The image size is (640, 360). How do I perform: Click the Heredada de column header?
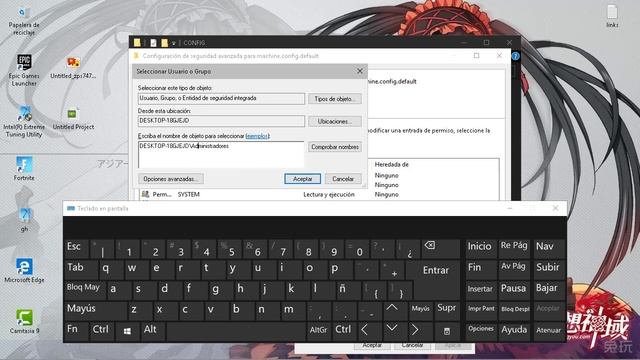pos(391,164)
